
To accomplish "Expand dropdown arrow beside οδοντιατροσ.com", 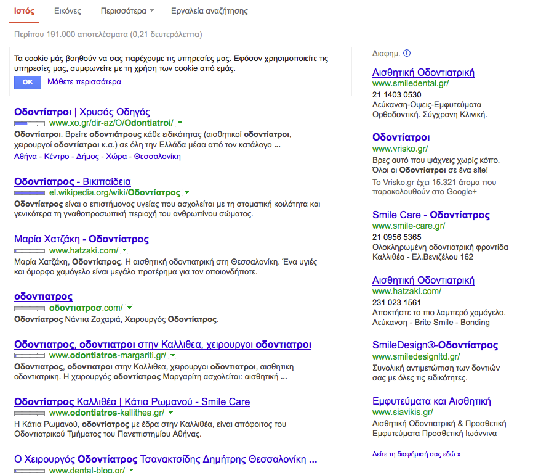I will click(130, 308).
